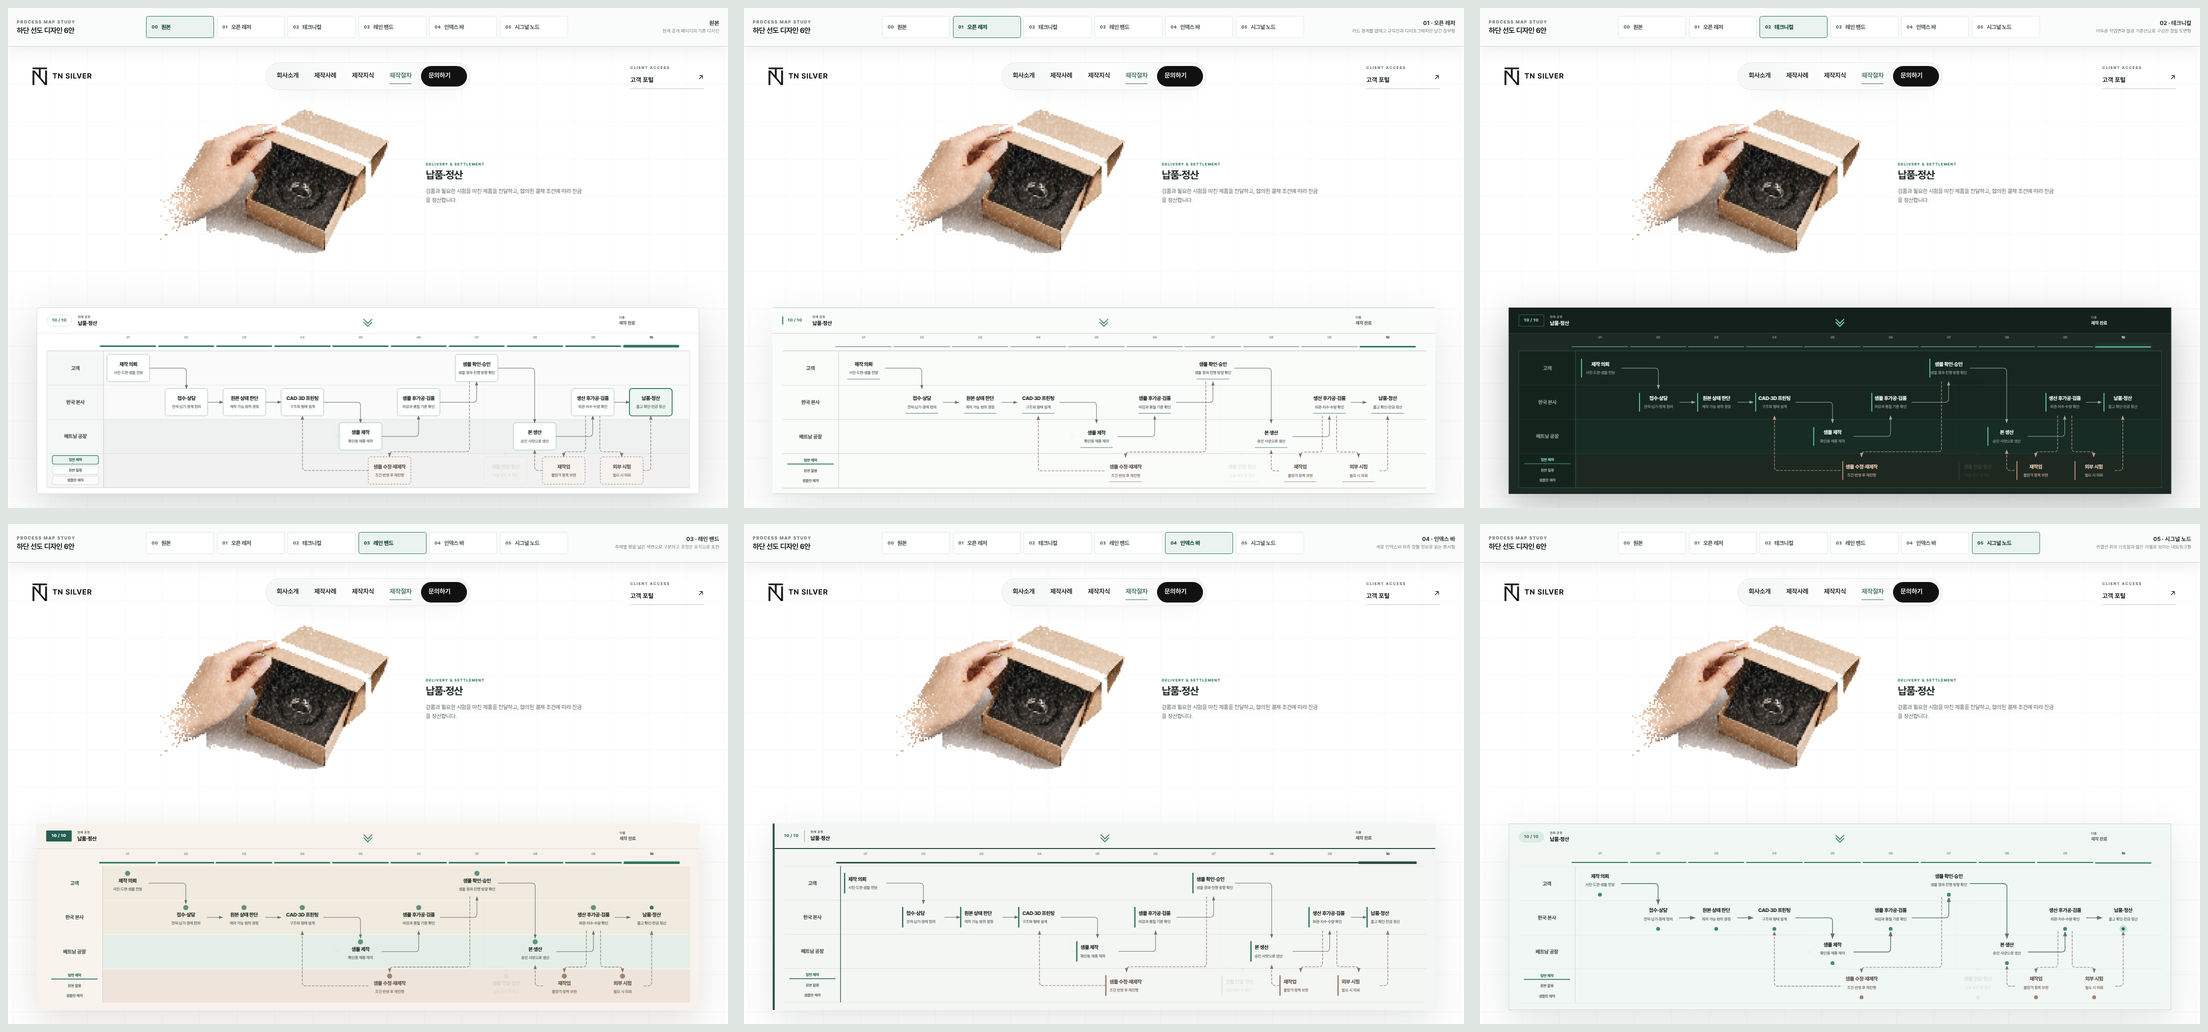This screenshot has height=1032, width=2208.
Task: Collapse the double-chevron in the dark 테크니컬 process map
Action: click(1839, 322)
